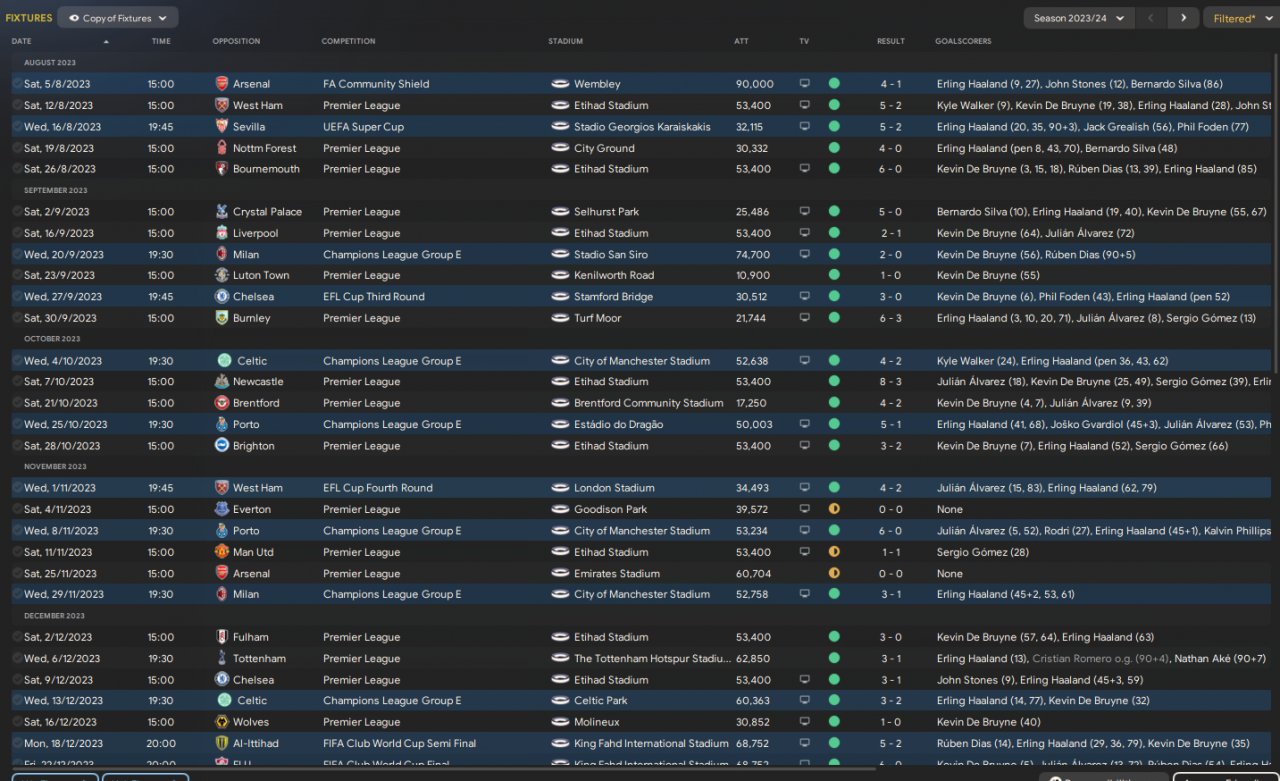Click the Nottm Forest club crest
Viewport: 1280px width, 781px height.
pyautogui.click(x=222, y=148)
